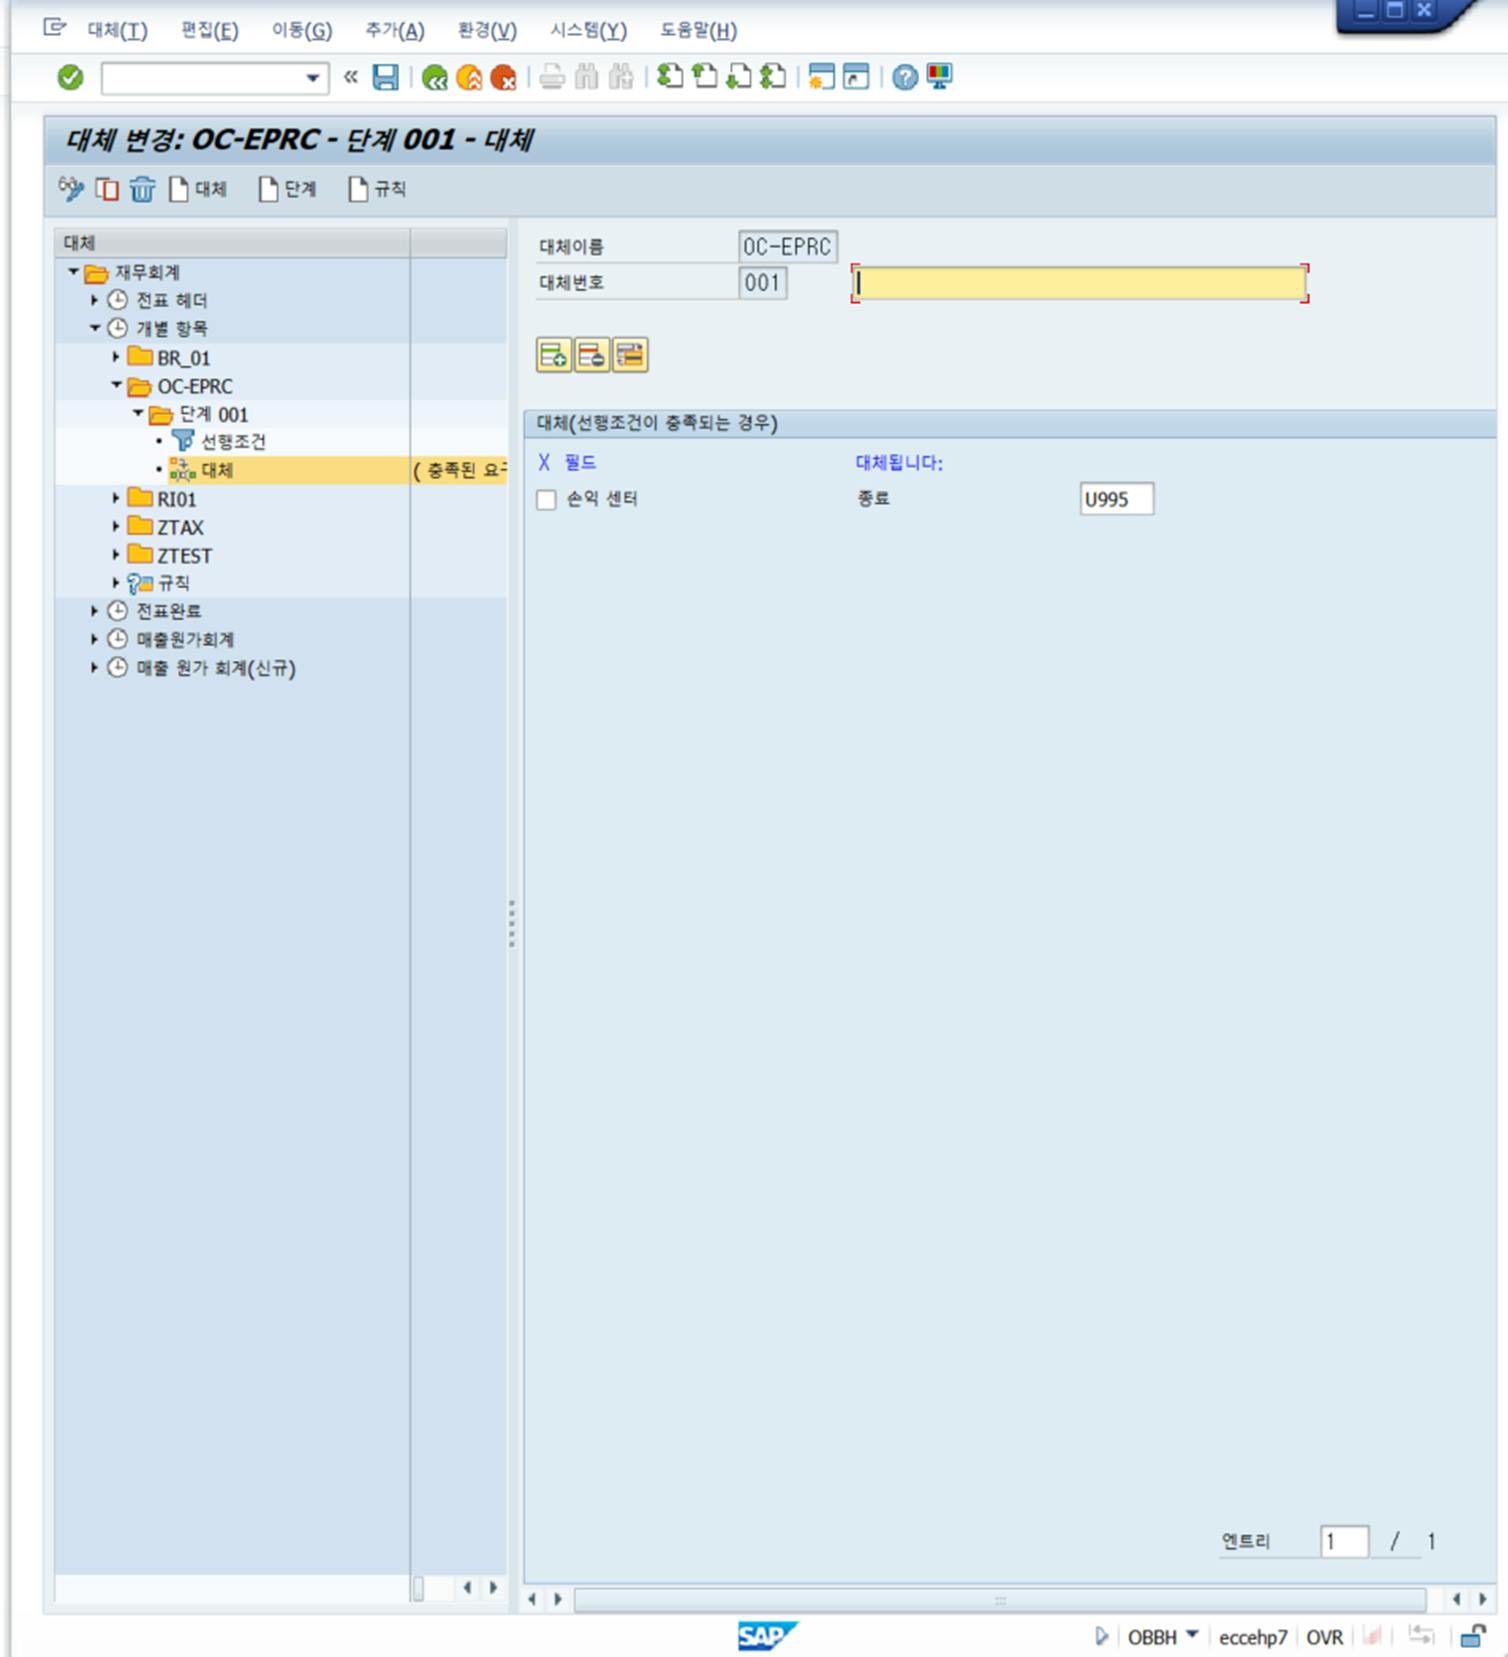
Task: Open the 추가(A) menu
Action: coord(395,30)
